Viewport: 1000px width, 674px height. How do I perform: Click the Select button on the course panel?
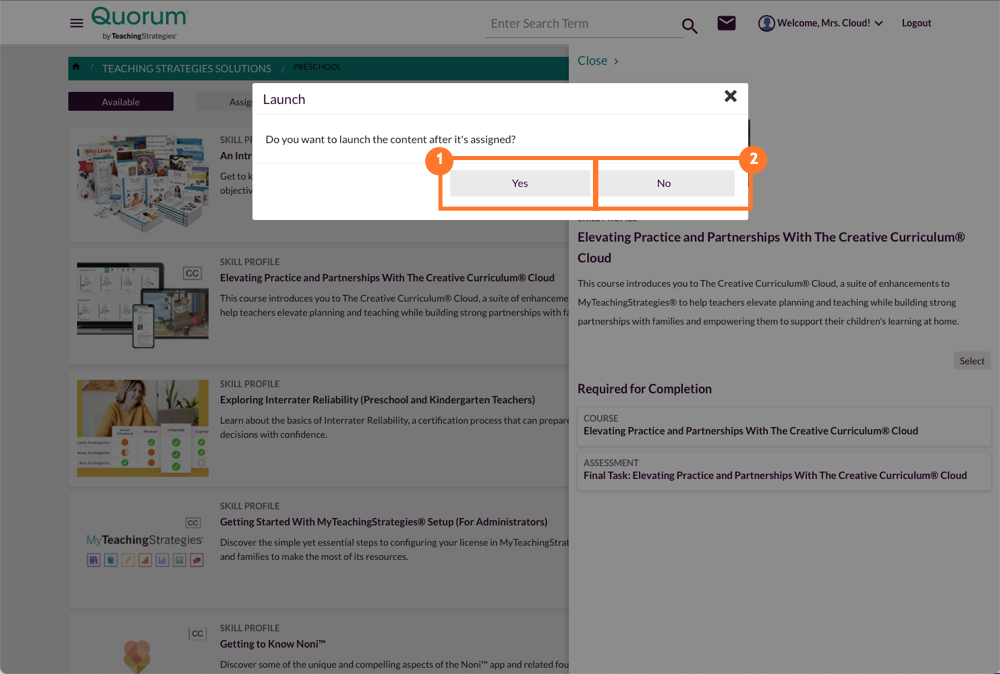click(x=971, y=360)
